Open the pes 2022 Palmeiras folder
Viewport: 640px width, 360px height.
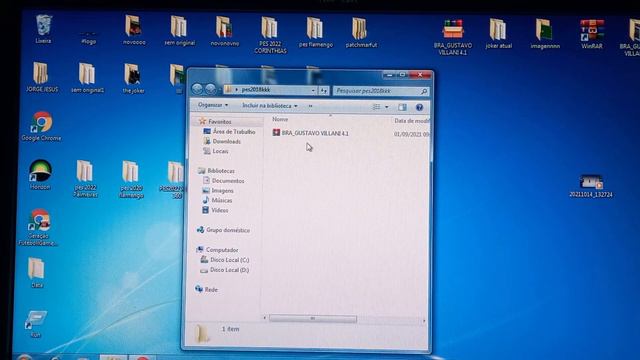[85, 179]
